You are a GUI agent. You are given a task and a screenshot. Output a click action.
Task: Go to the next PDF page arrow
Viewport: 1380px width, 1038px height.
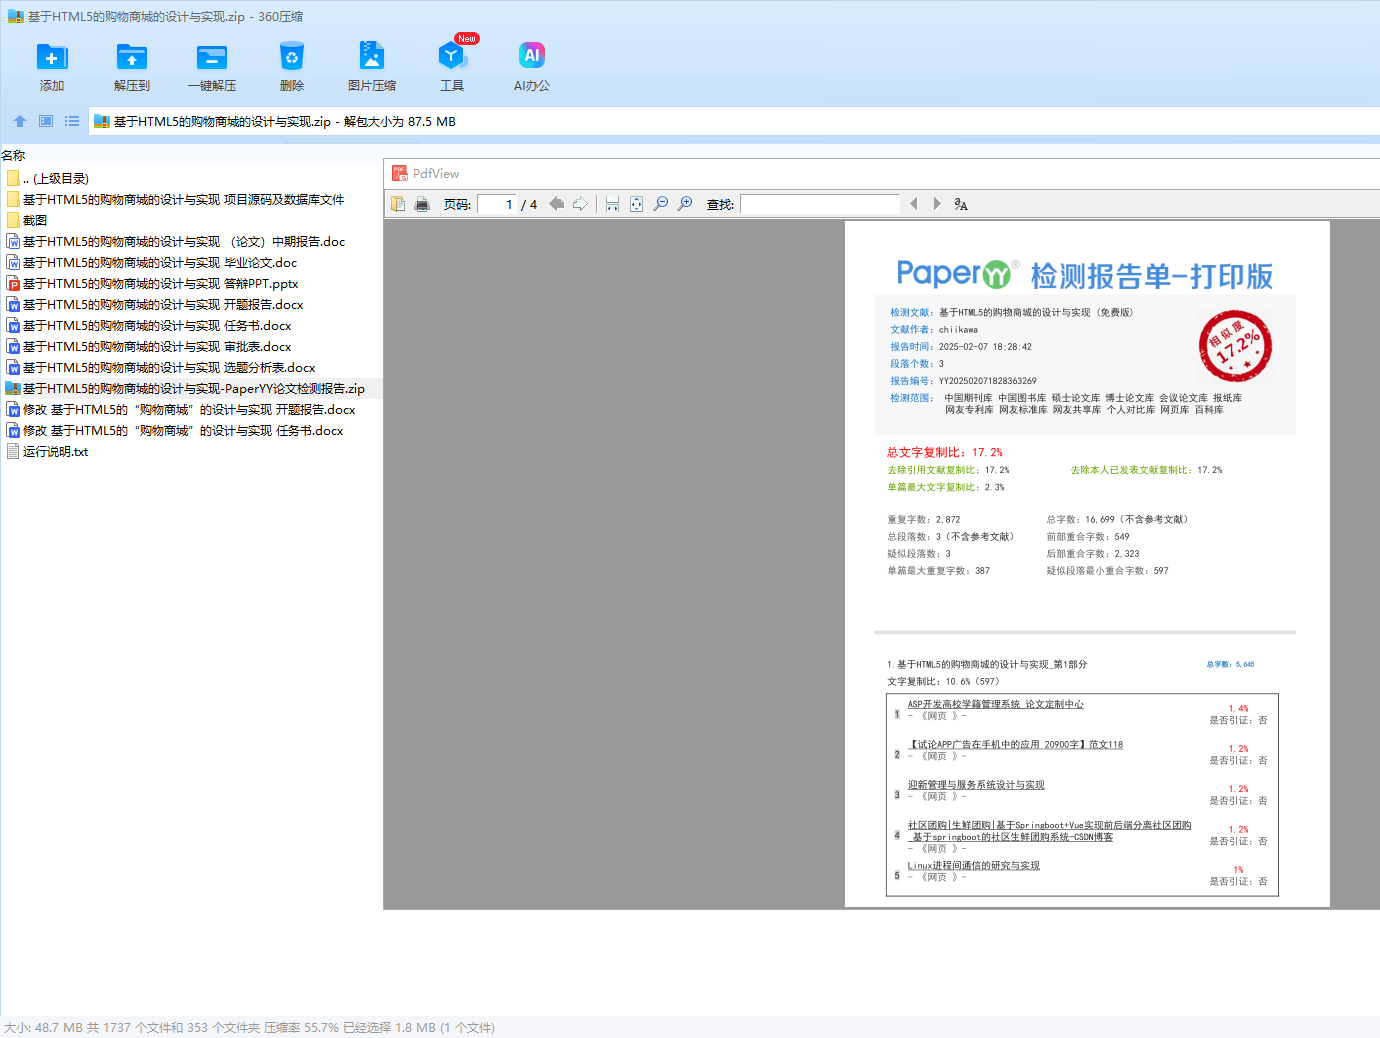tap(580, 204)
